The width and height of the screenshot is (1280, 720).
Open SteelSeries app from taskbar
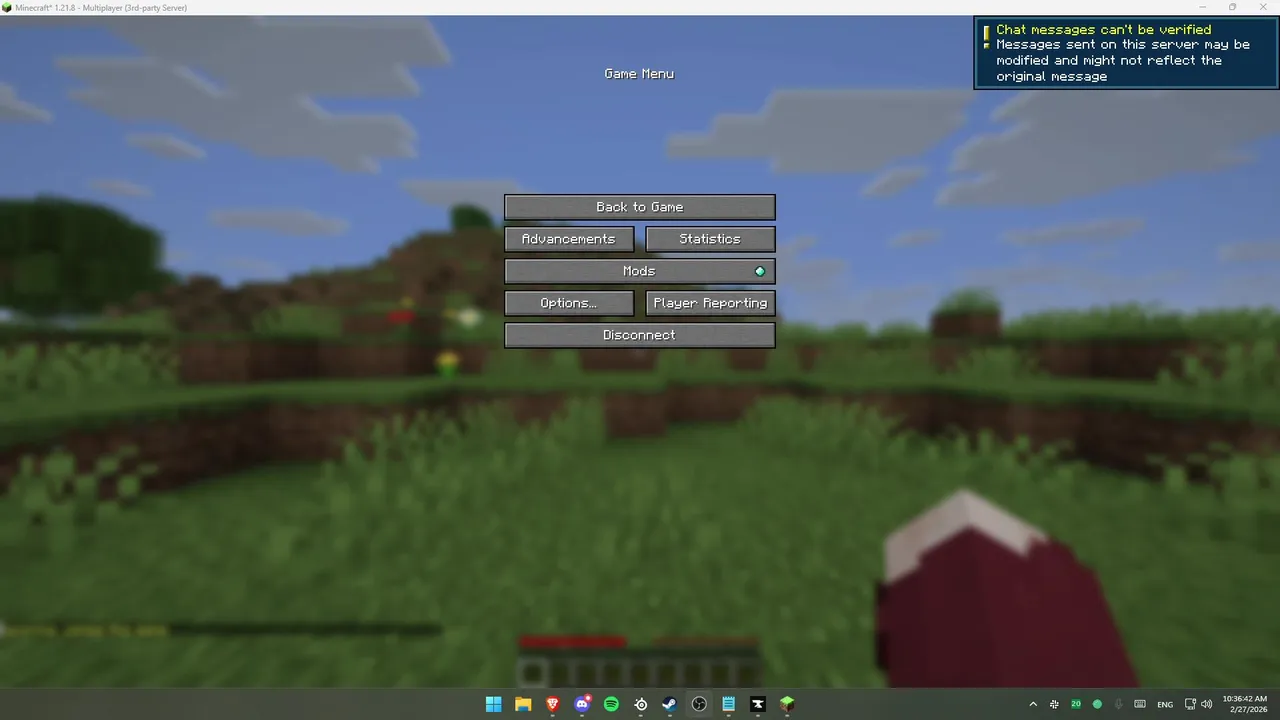click(x=641, y=704)
